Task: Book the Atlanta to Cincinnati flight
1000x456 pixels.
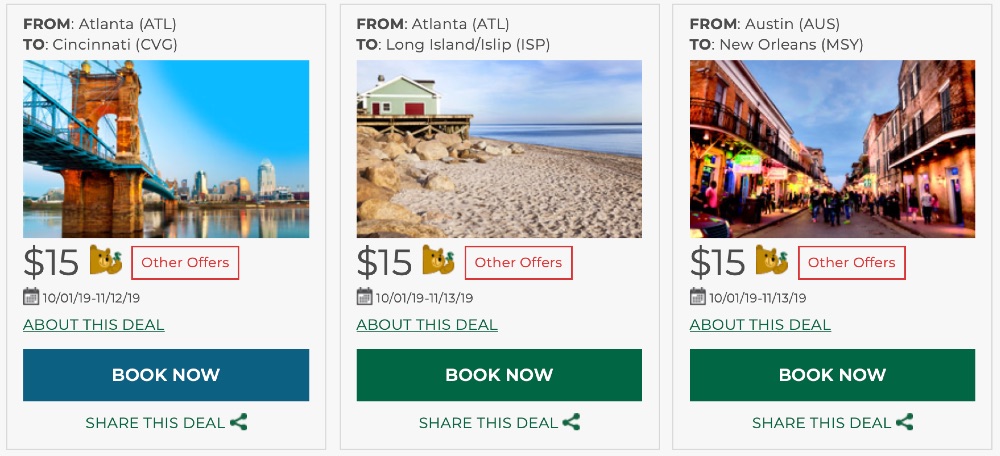Action: 166,375
